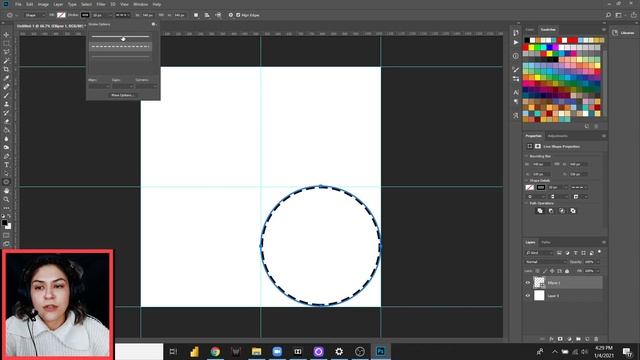Click the stroke color swatch in options bar
The image size is (640, 360).
click(x=85, y=15)
